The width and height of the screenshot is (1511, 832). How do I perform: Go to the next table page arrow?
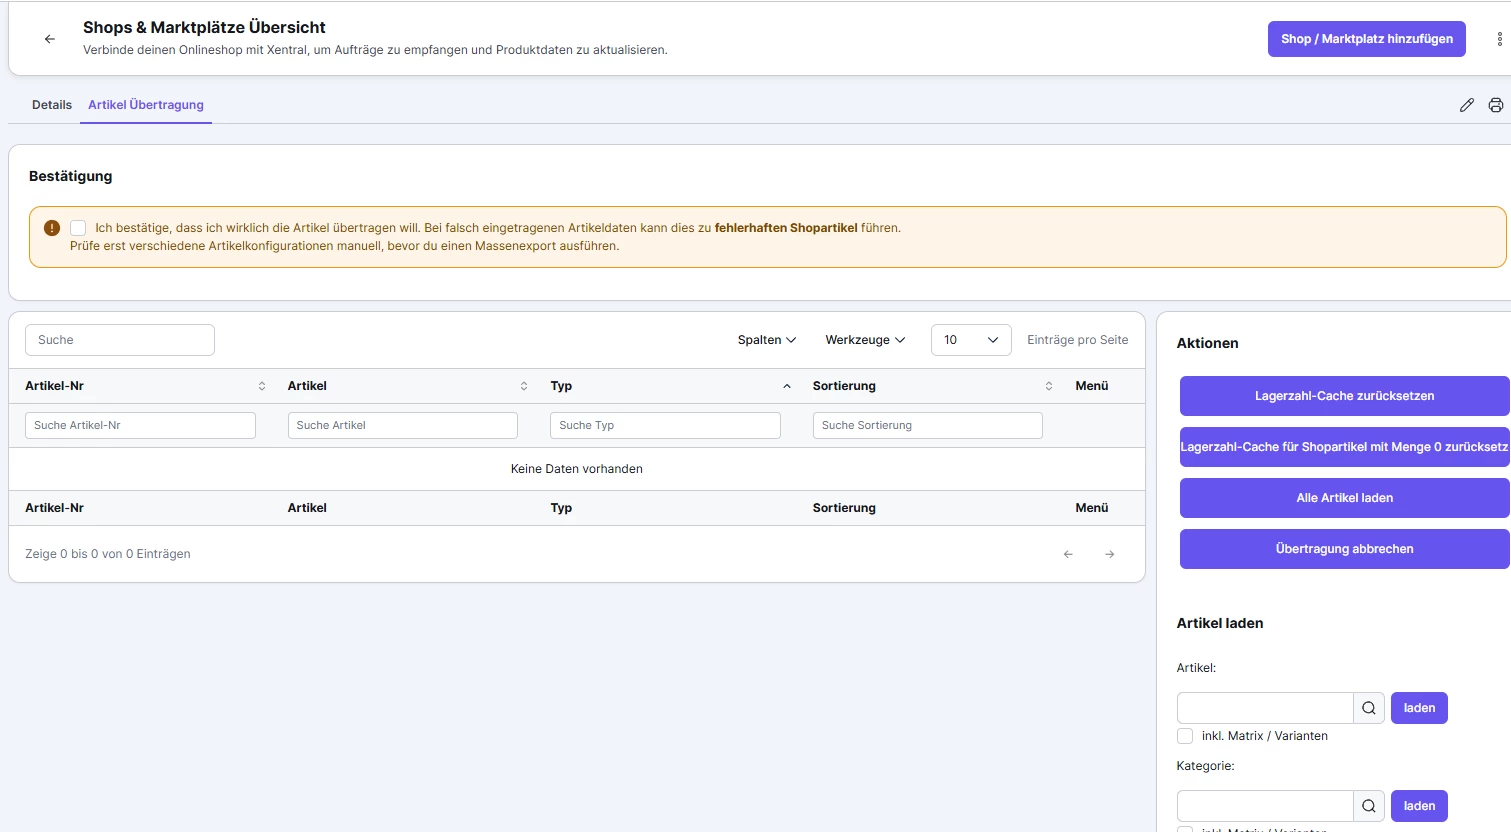tap(1109, 554)
